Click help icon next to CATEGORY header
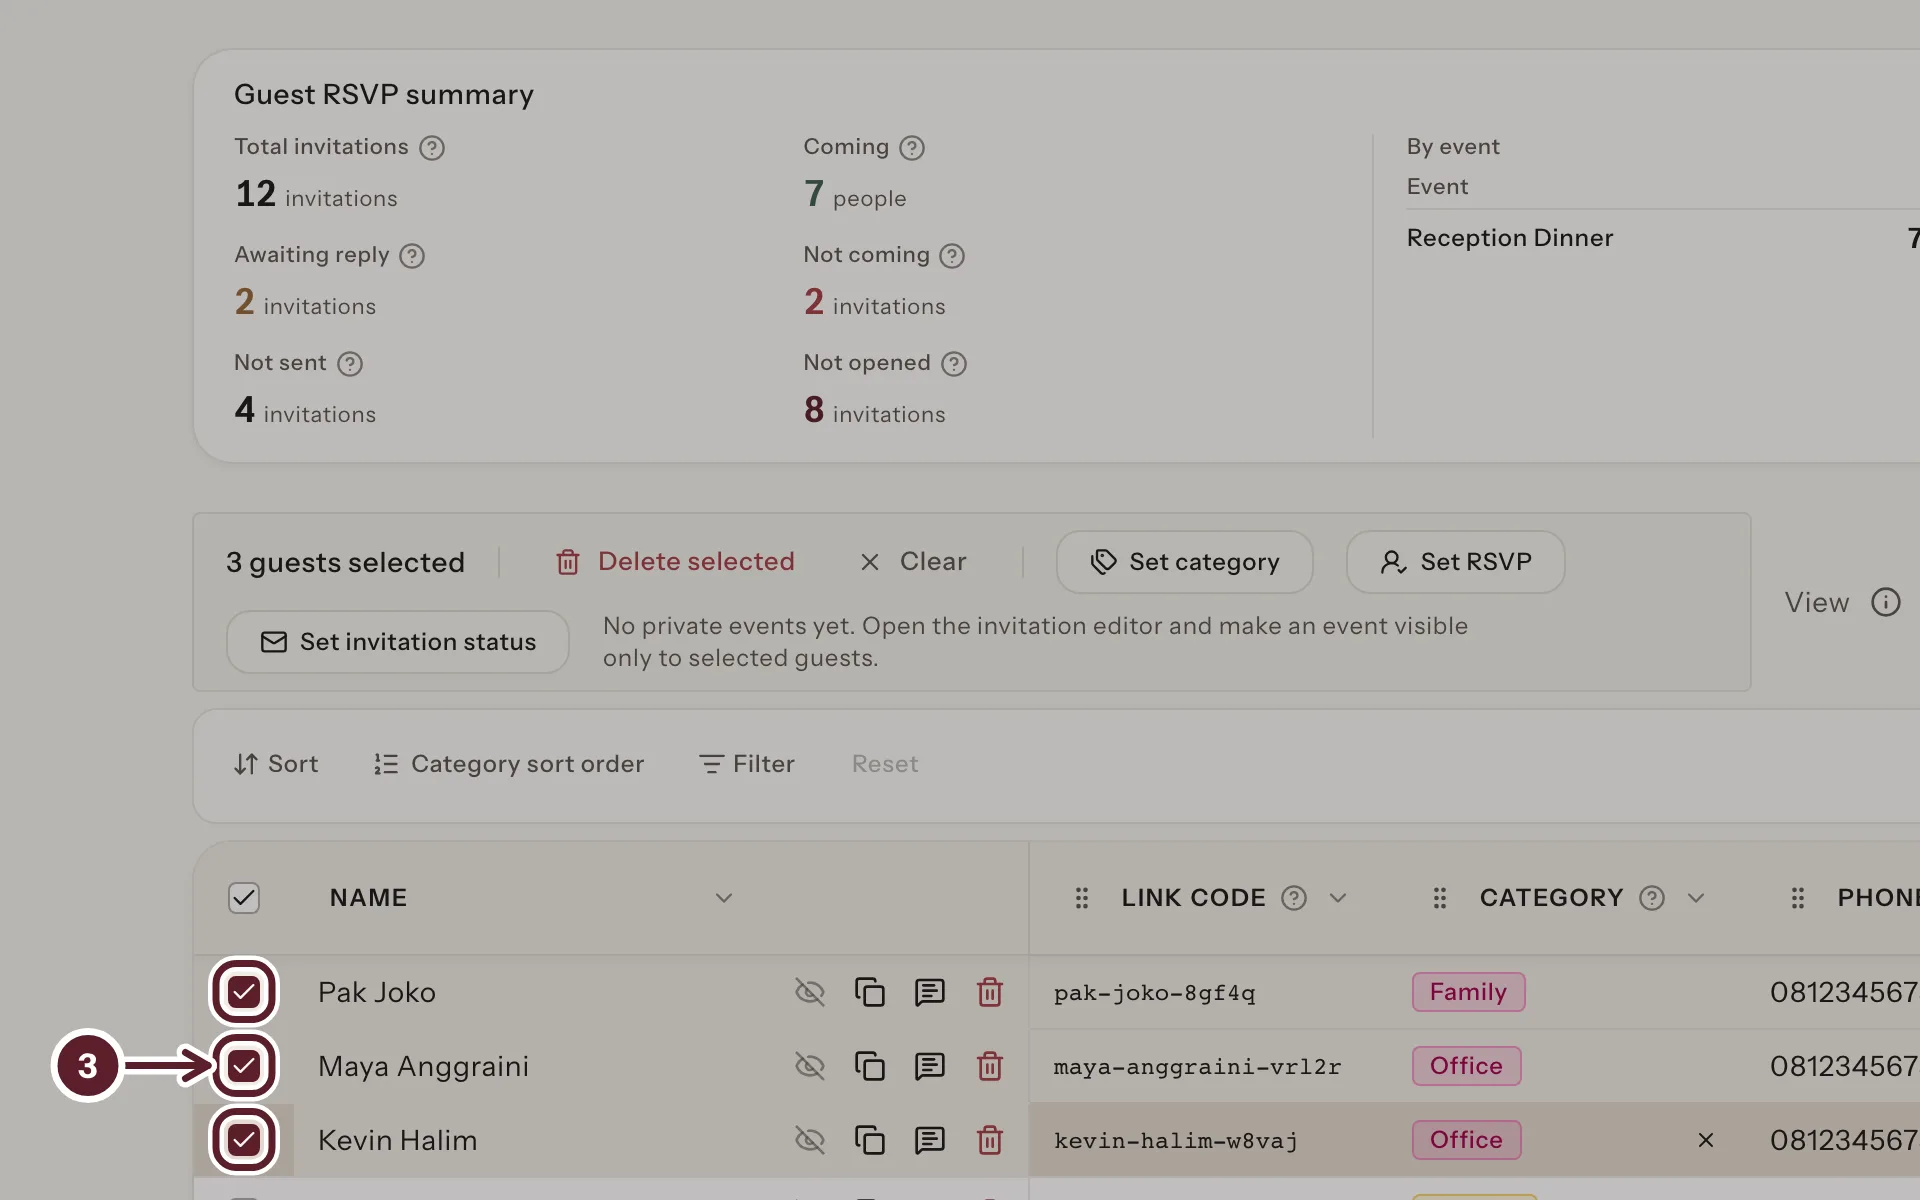The height and width of the screenshot is (1200, 1920). tap(1652, 898)
